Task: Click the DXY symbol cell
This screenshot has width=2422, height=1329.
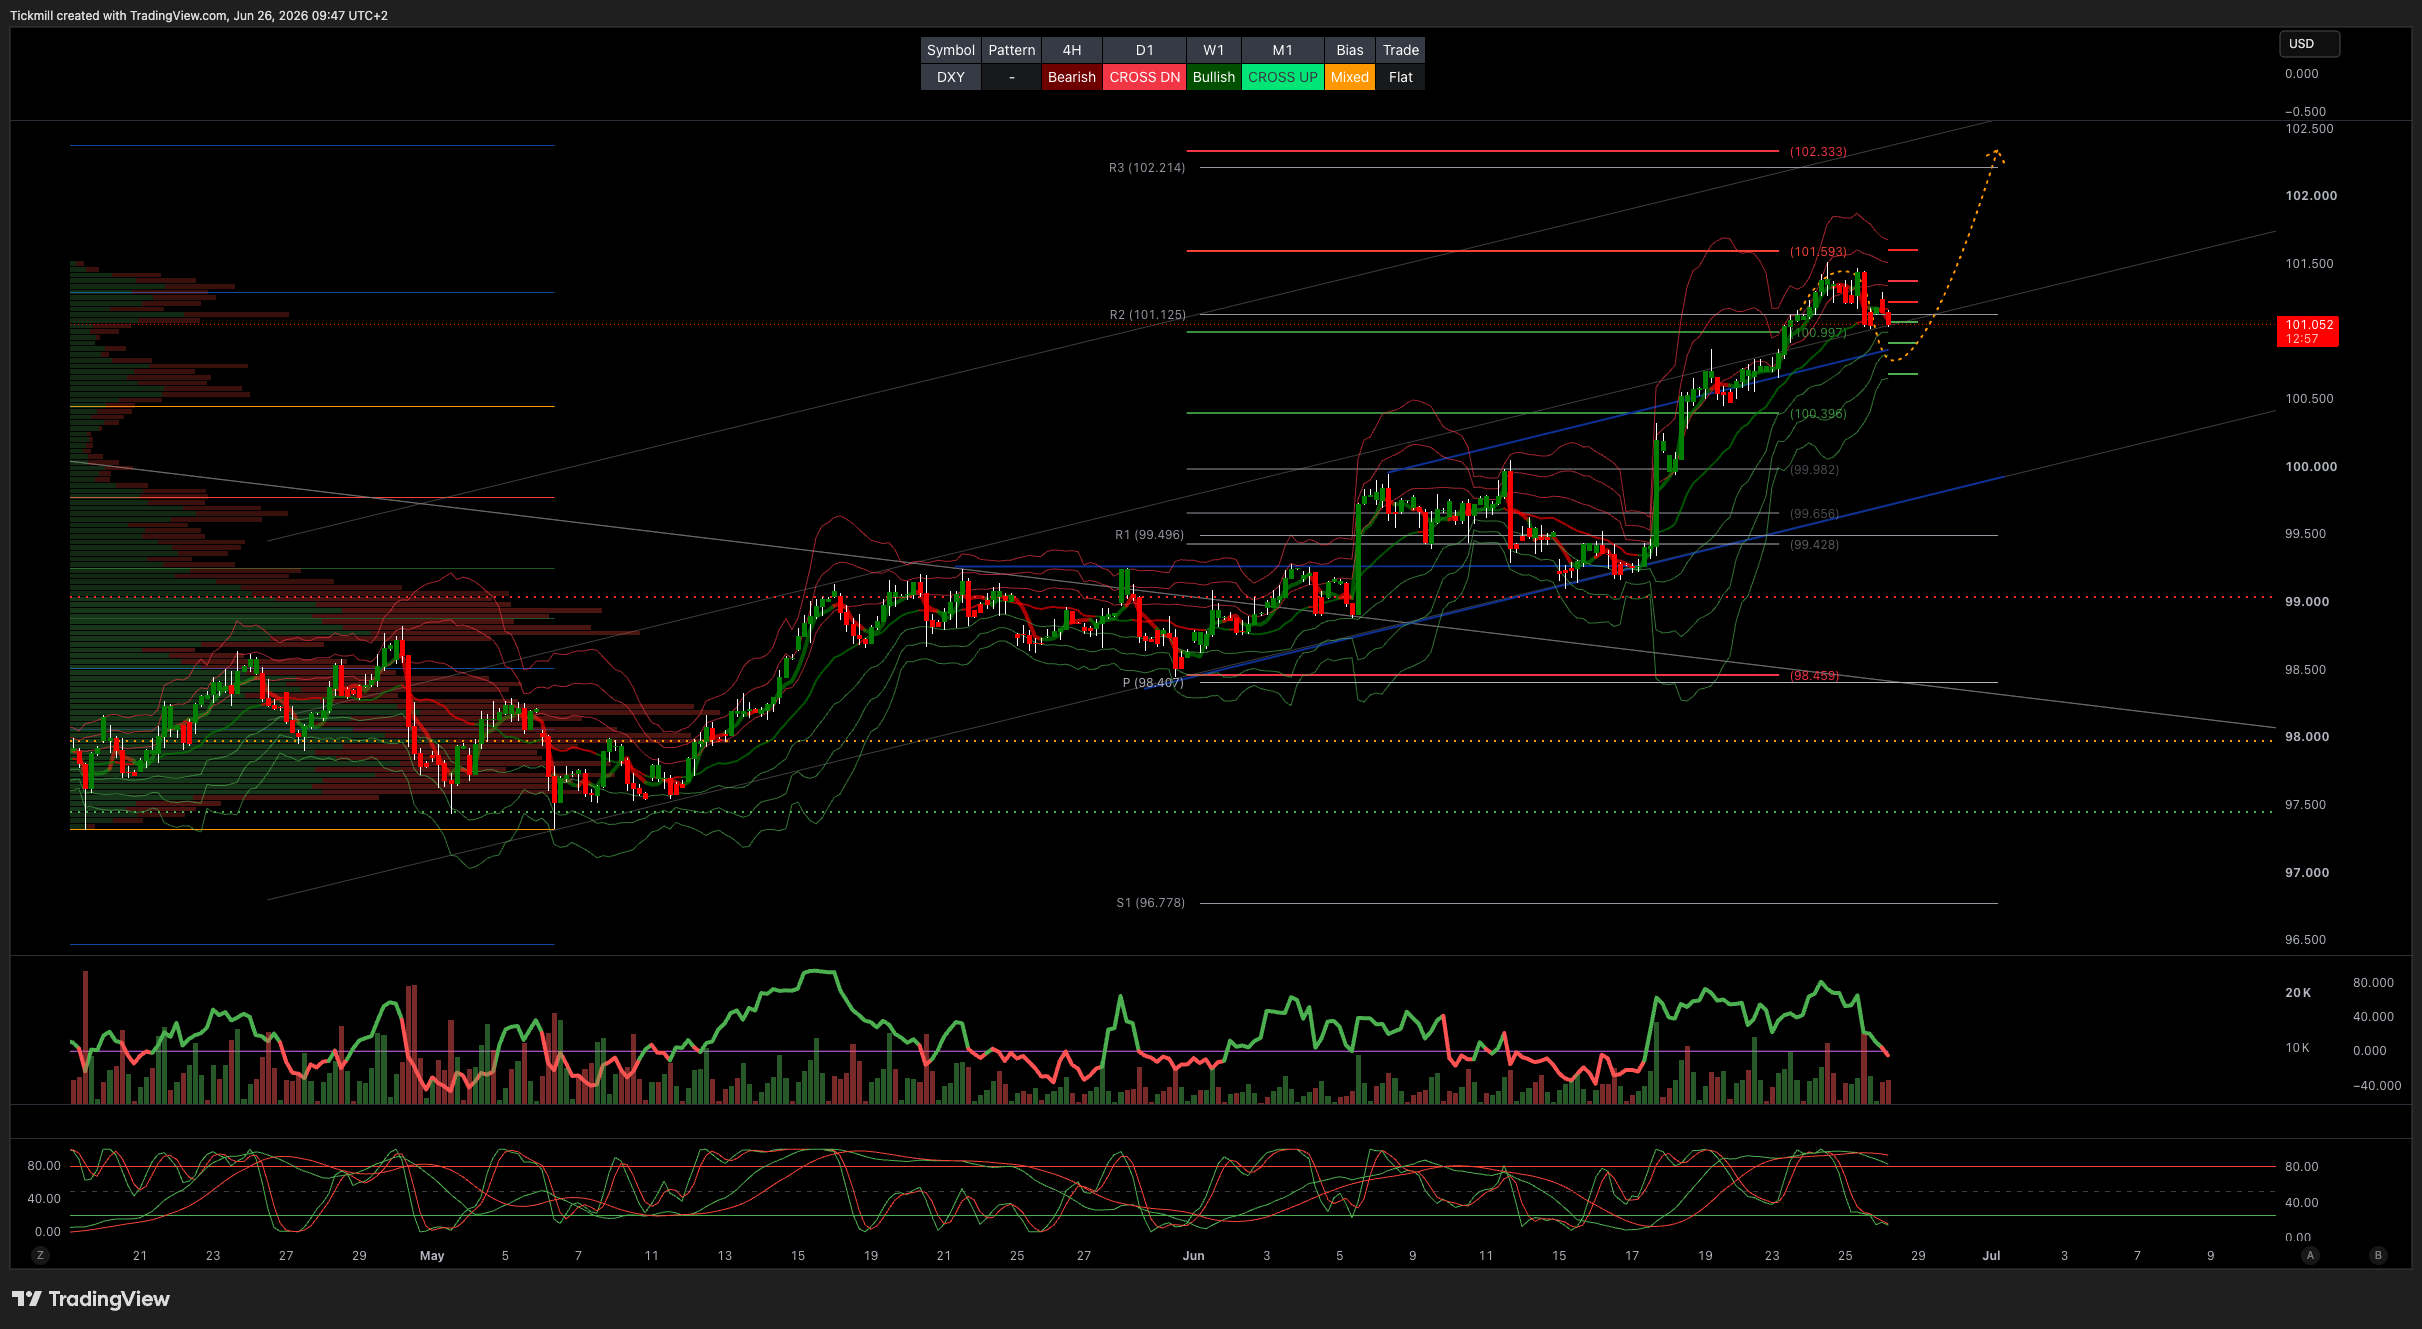Action: pos(950,77)
